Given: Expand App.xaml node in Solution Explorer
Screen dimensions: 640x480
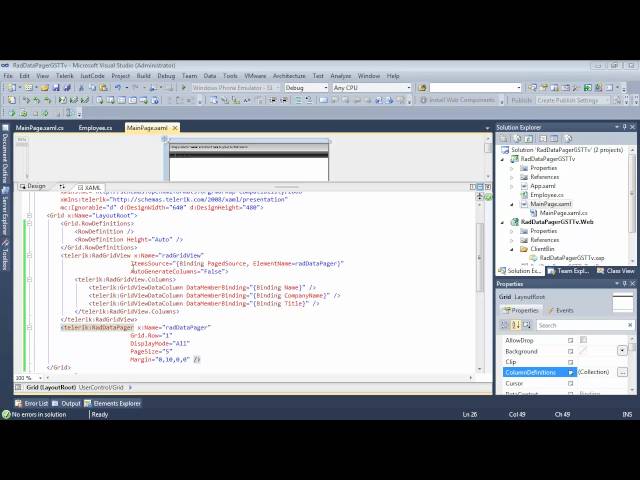Looking at the screenshot, I should click(x=512, y=186).
